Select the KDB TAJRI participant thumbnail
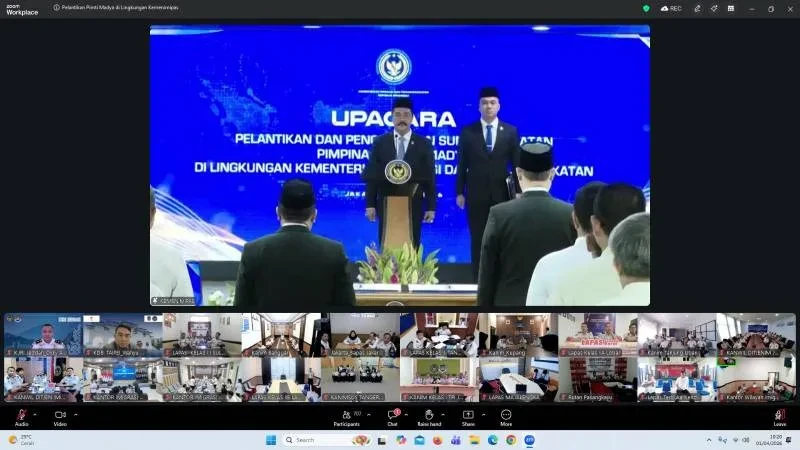 122,335
